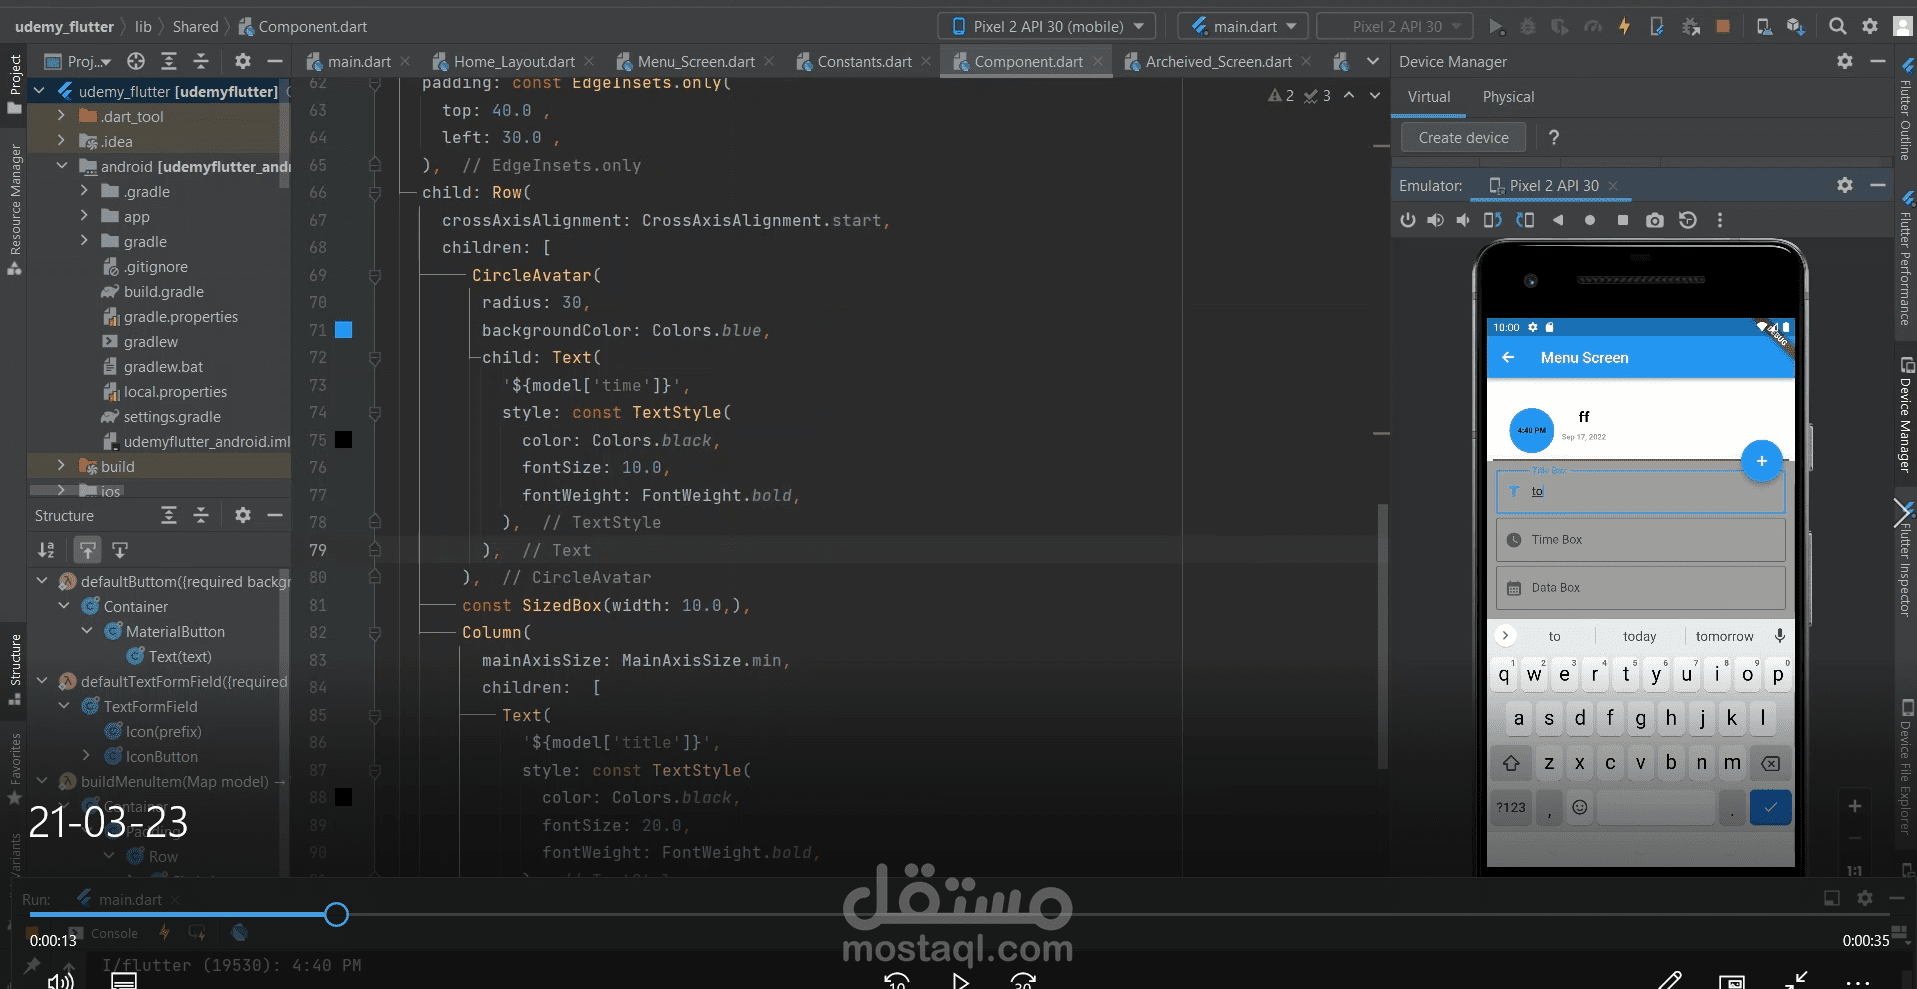Start debugging with the bug icon

[1528, 27]
